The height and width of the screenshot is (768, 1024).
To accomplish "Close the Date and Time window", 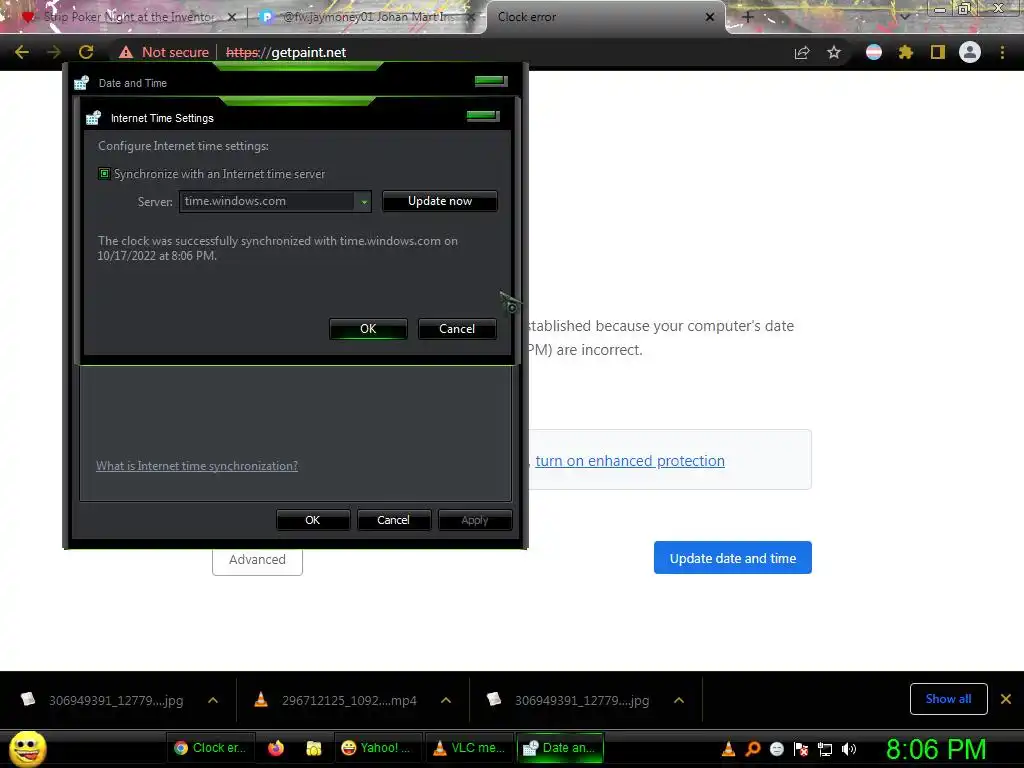I will [490, 80].
